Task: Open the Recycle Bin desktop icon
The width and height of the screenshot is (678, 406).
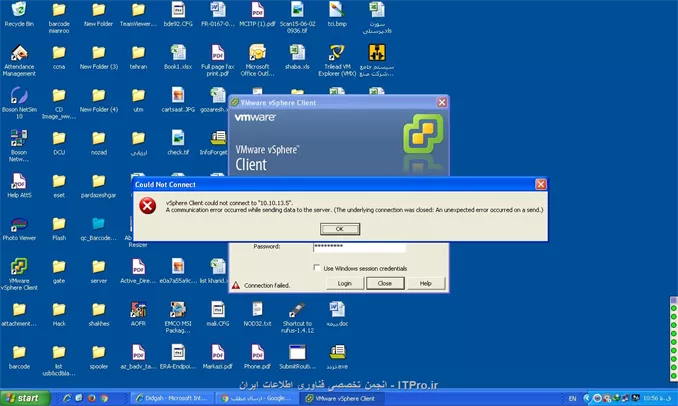Action: [19, 14]
